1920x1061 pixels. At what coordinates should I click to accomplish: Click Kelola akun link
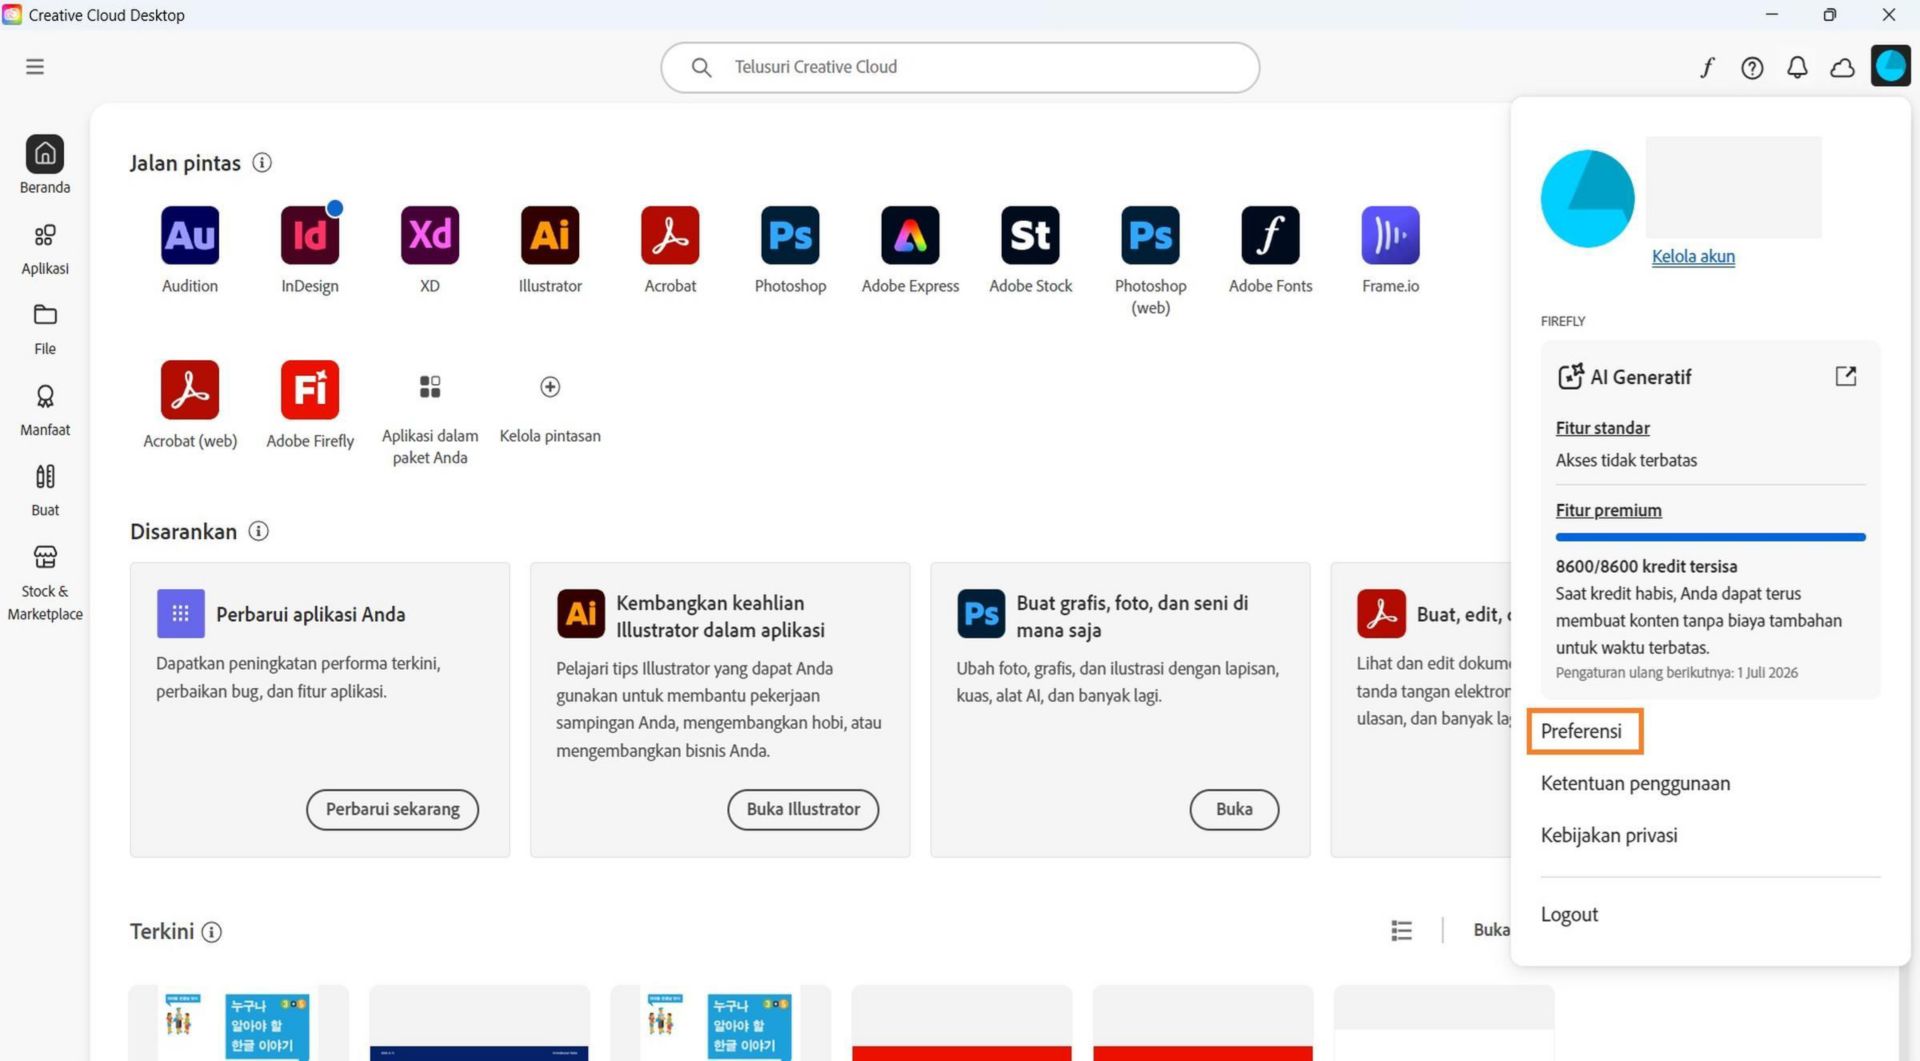pyautogui.click(x=1693, y=256)
